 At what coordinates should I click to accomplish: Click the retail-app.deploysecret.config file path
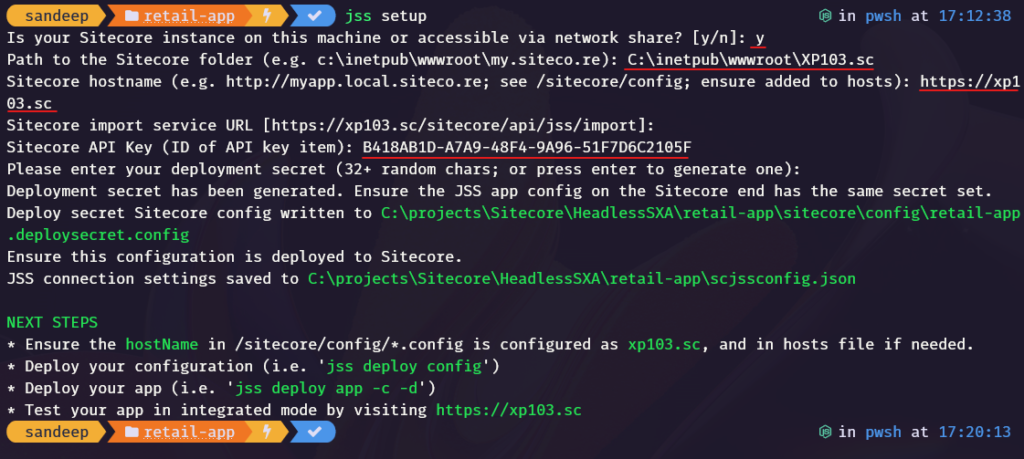[513, 223]
